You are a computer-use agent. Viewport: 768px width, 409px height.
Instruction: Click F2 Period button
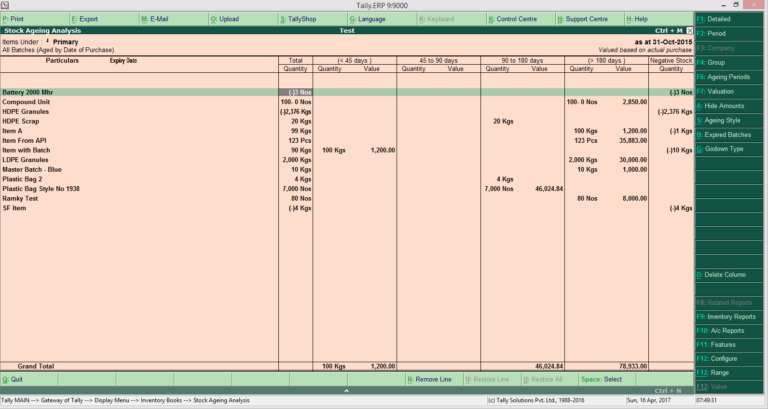(730, 33)
